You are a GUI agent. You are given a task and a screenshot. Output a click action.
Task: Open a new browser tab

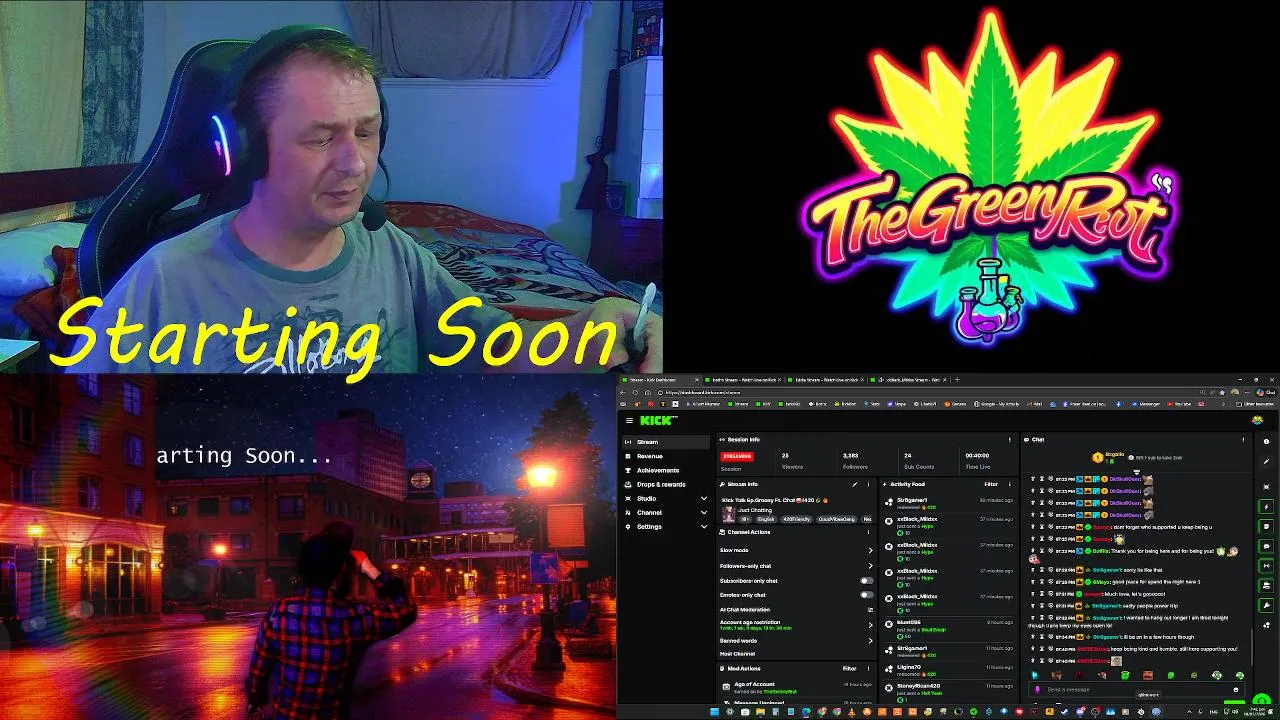957,379
